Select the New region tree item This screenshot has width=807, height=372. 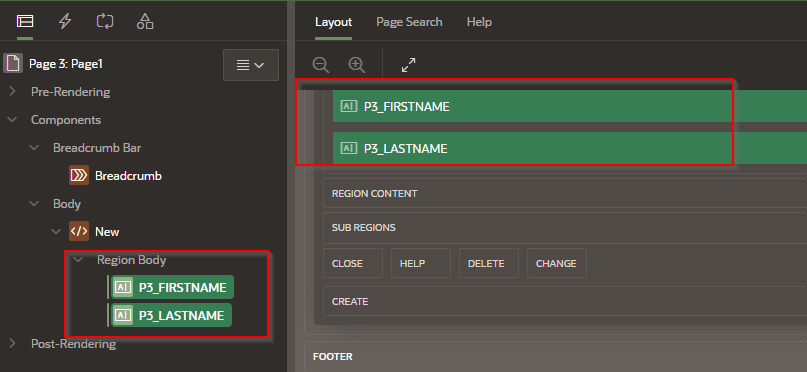107,232
